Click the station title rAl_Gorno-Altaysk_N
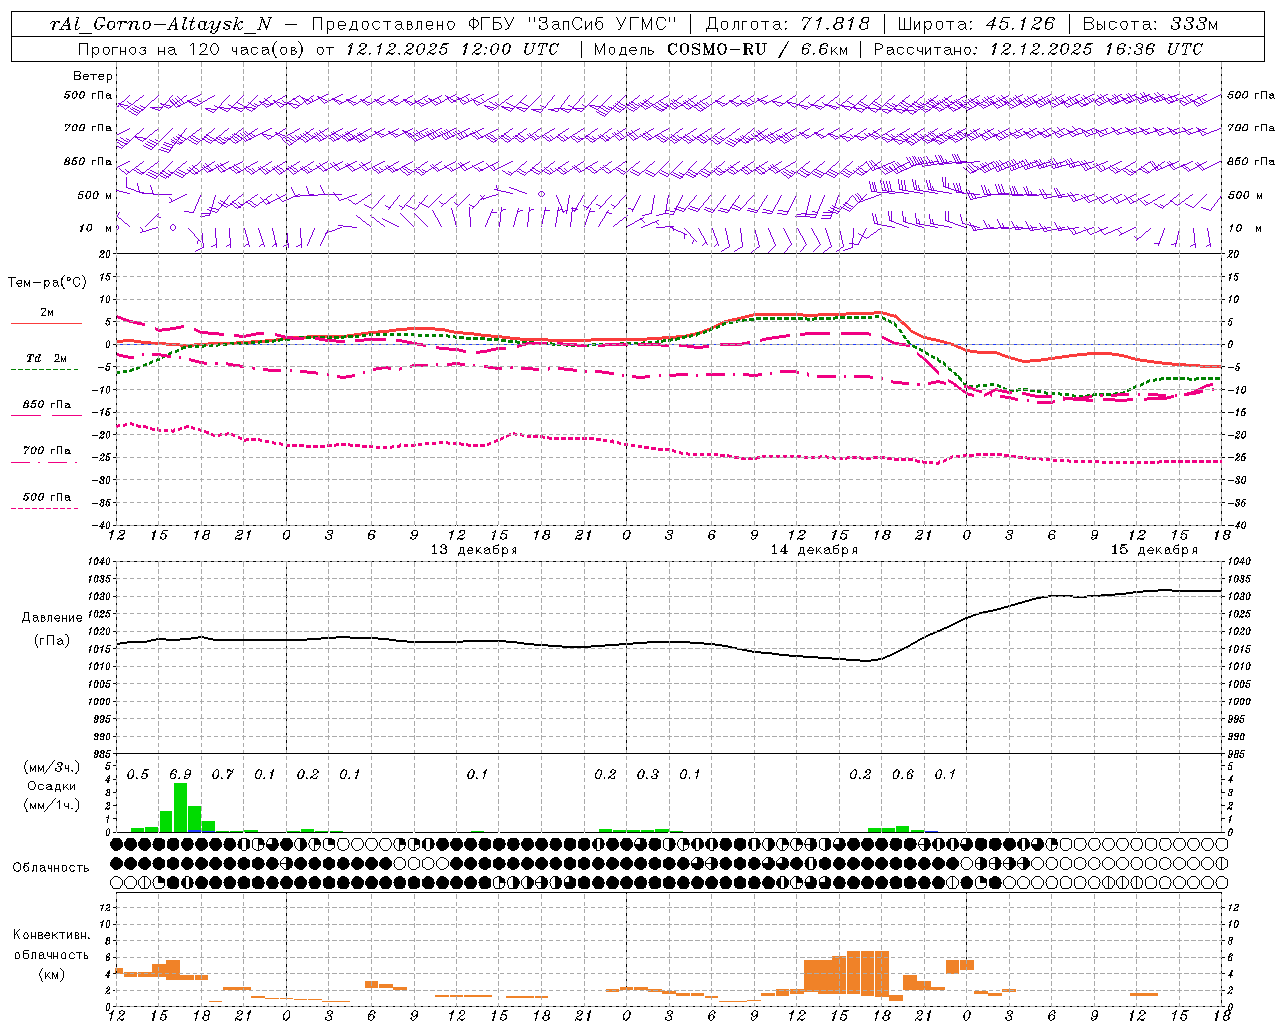This screenshot has height=1024, width=1280. click(160, 24)
